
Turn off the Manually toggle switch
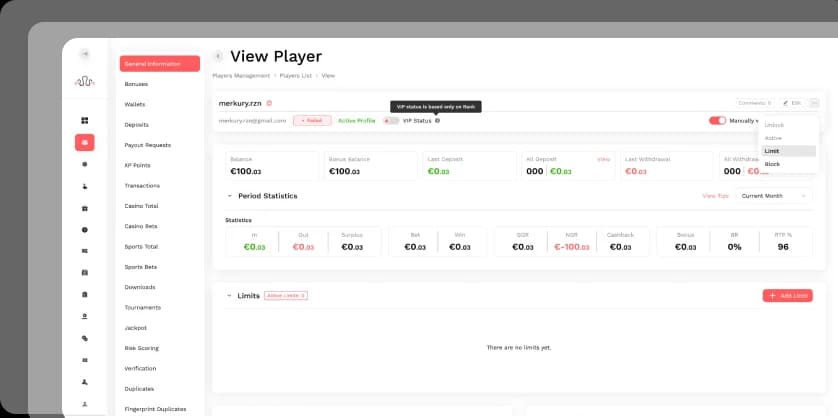click(717, 120)
